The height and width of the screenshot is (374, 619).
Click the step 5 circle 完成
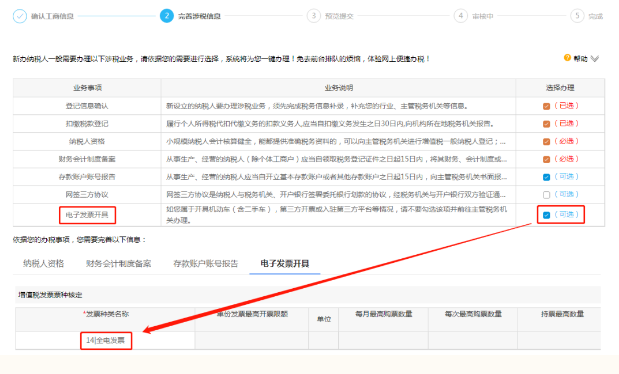coord(577,16)
